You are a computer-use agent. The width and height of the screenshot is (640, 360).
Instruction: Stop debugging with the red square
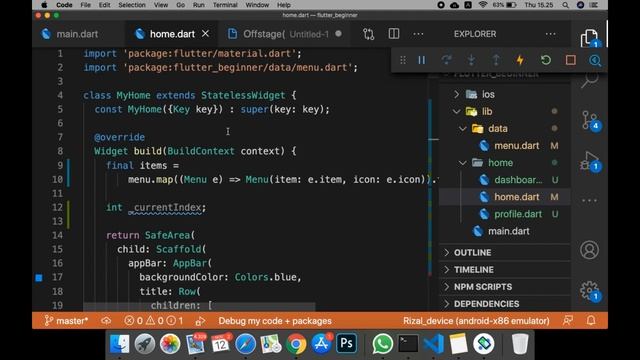click(571, 60)
